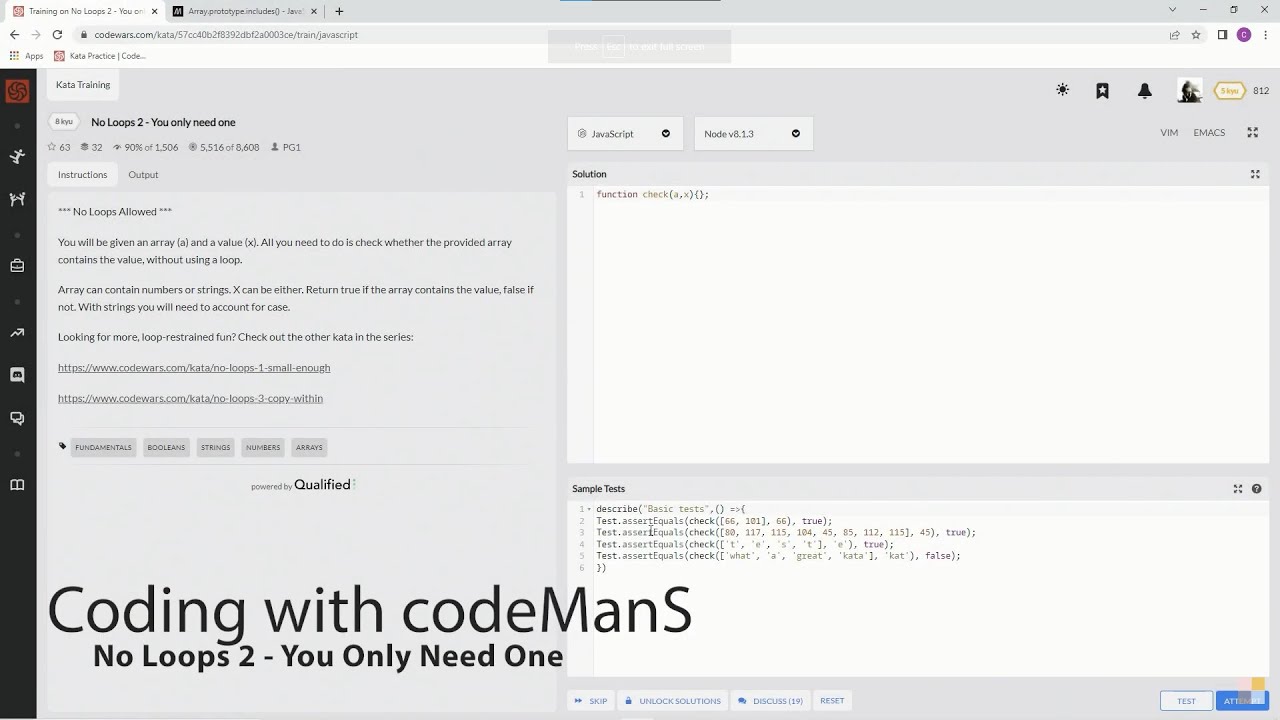Share this page icon in address bar
The image size is (1280, 720).
coord(1174,34)
